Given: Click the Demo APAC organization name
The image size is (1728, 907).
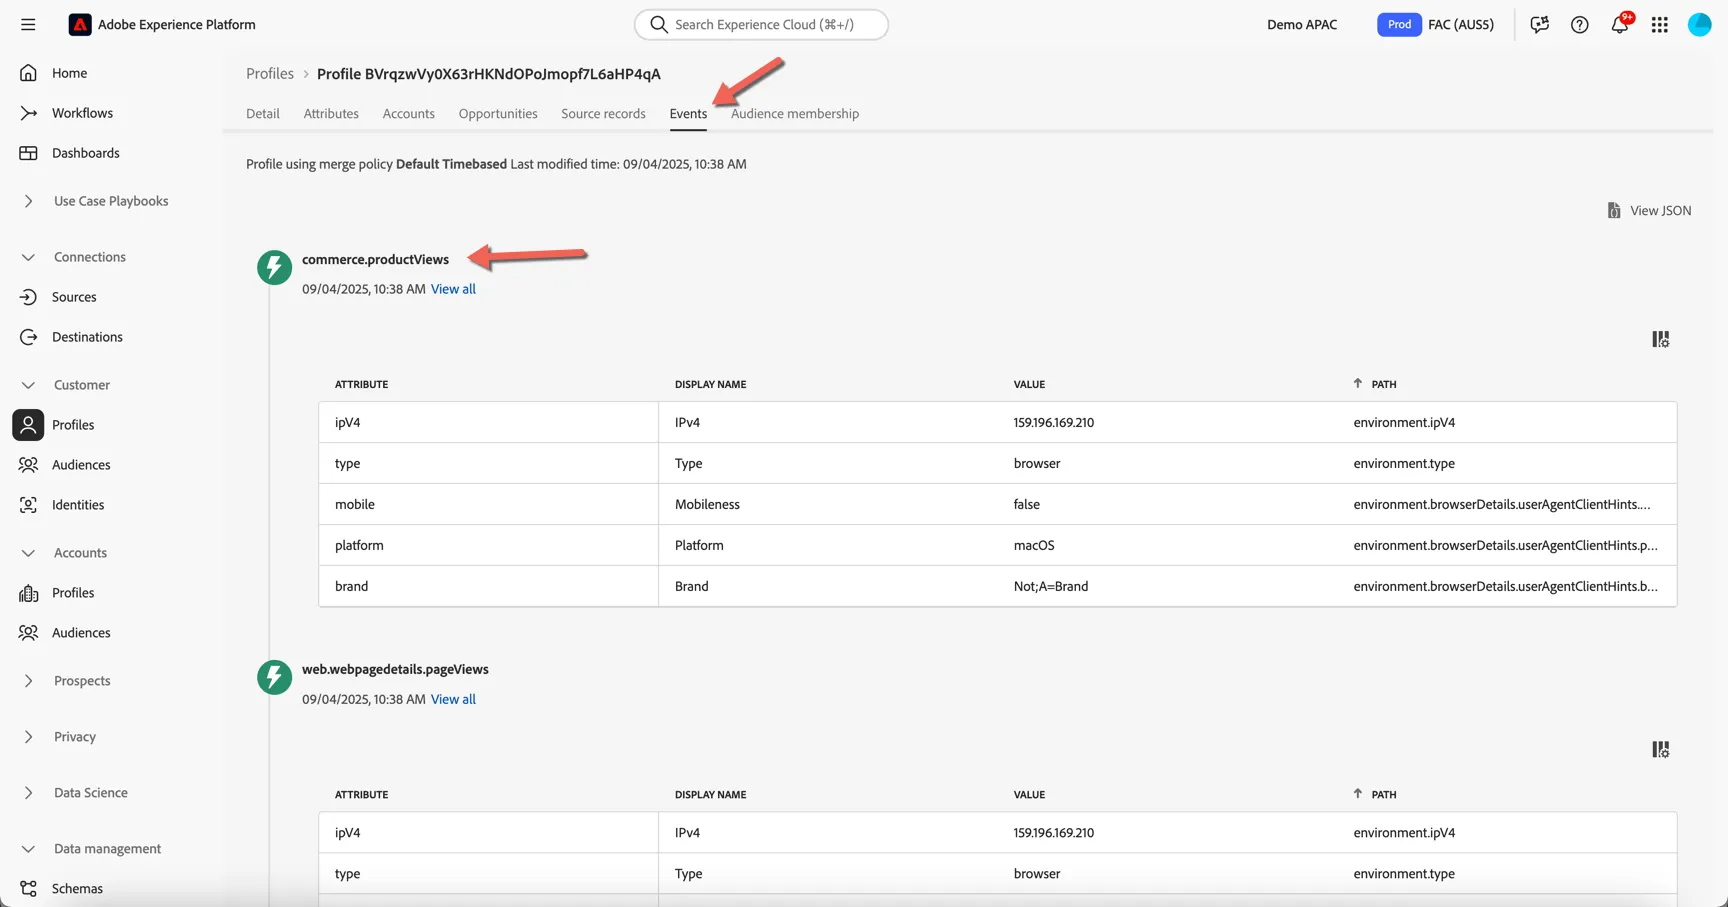Looking at the screenshot, I should (1302, 24).
